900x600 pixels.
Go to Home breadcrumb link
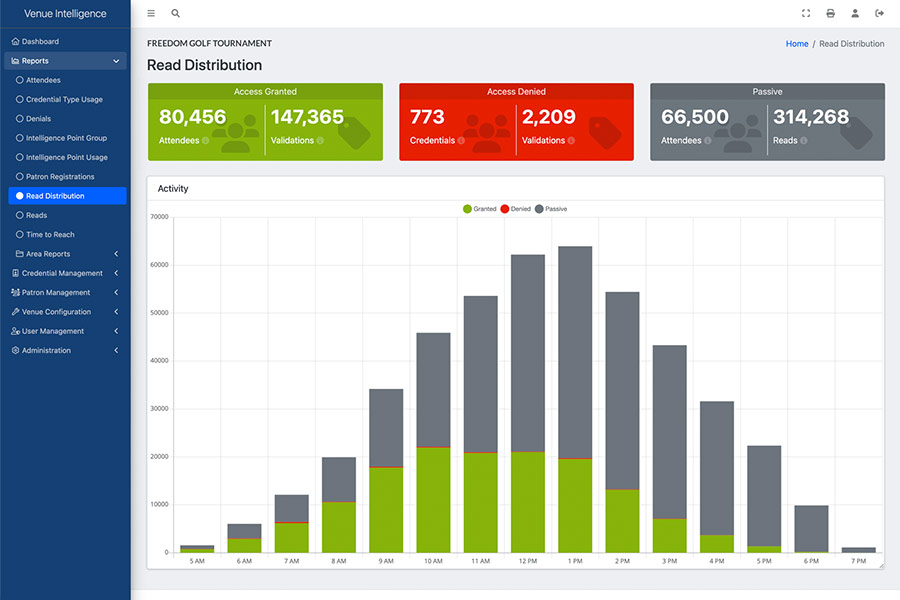tap(797, 44)
